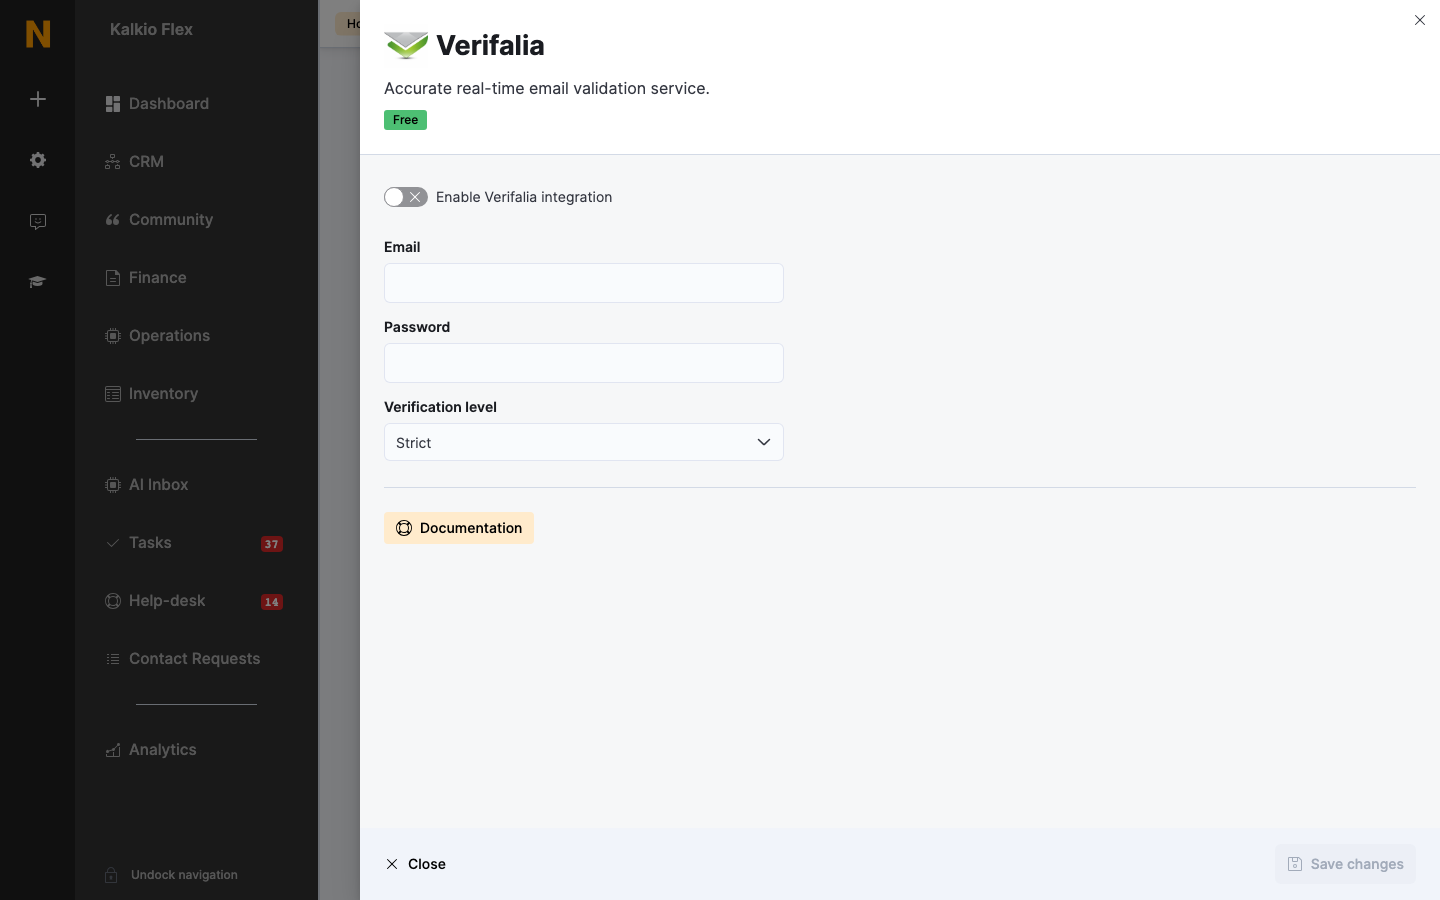Click the orange N logo icon
Image resolution: width=1440 pixels, height=900 pixels.
tap(38, 34)
